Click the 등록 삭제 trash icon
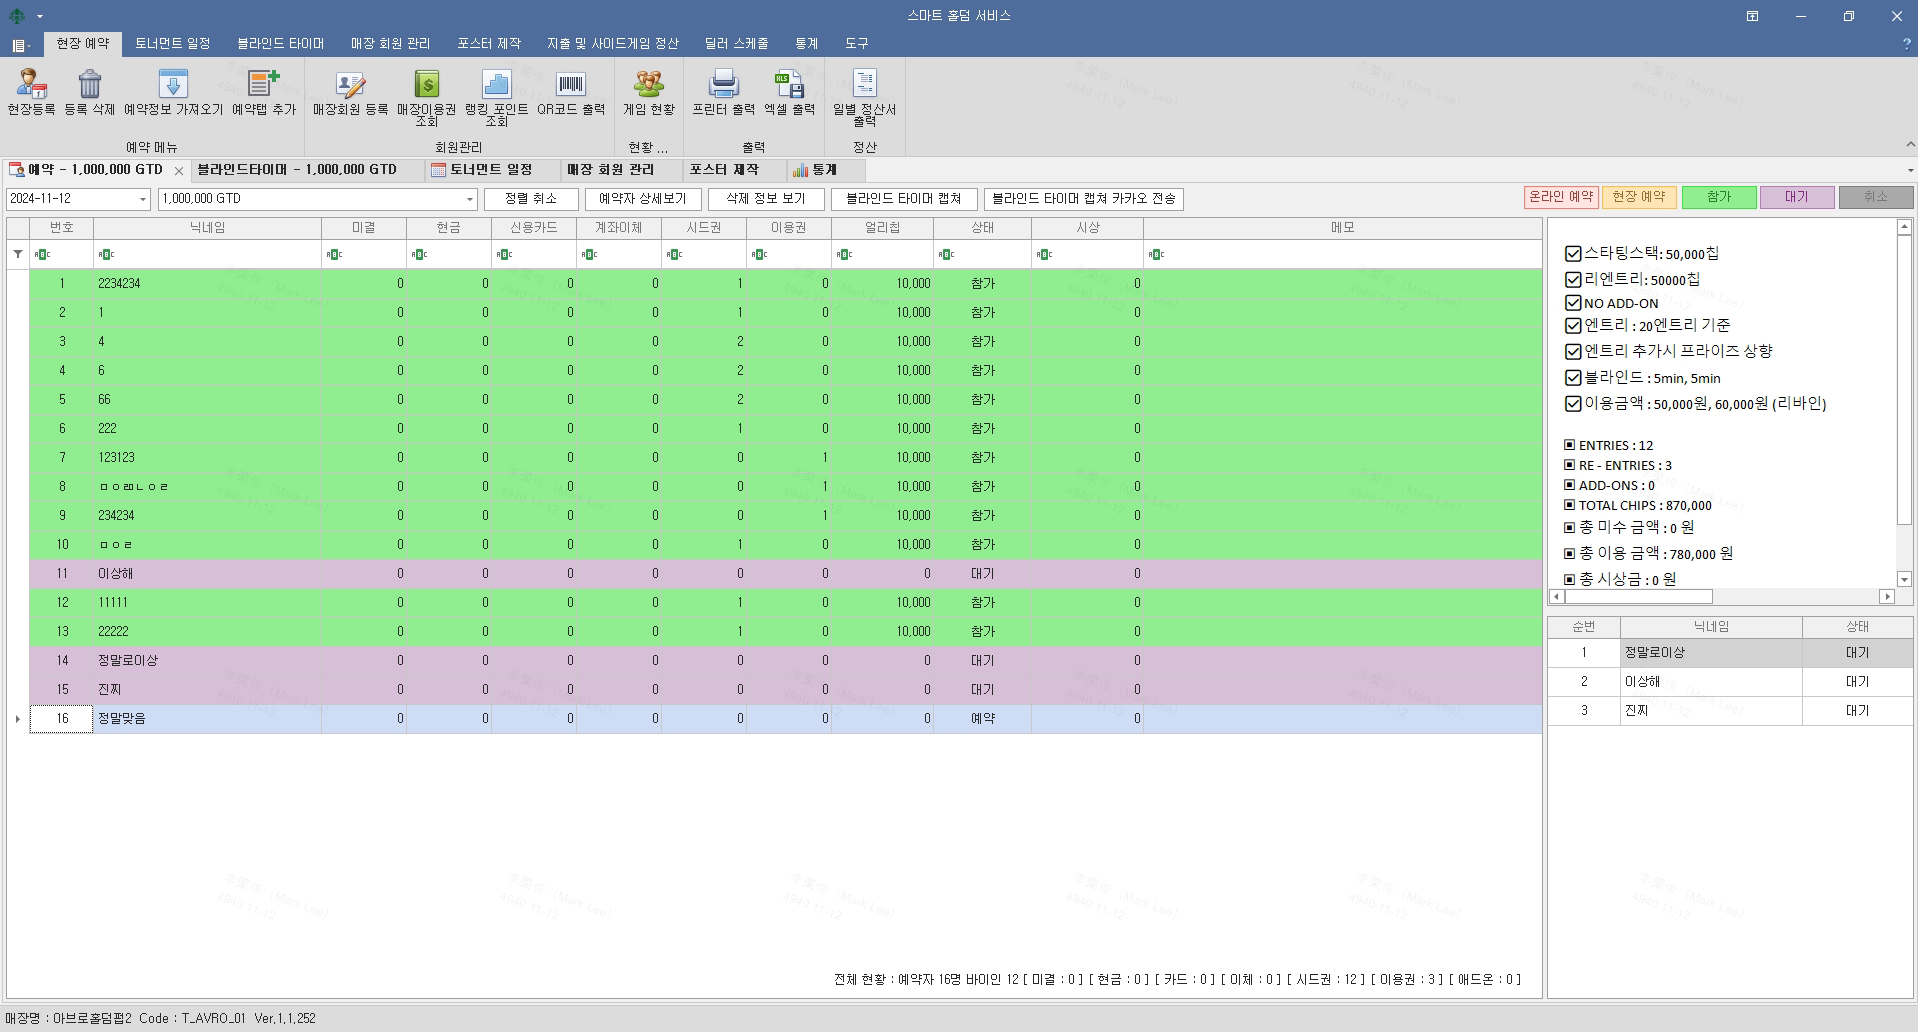 (x=89, y=86)
